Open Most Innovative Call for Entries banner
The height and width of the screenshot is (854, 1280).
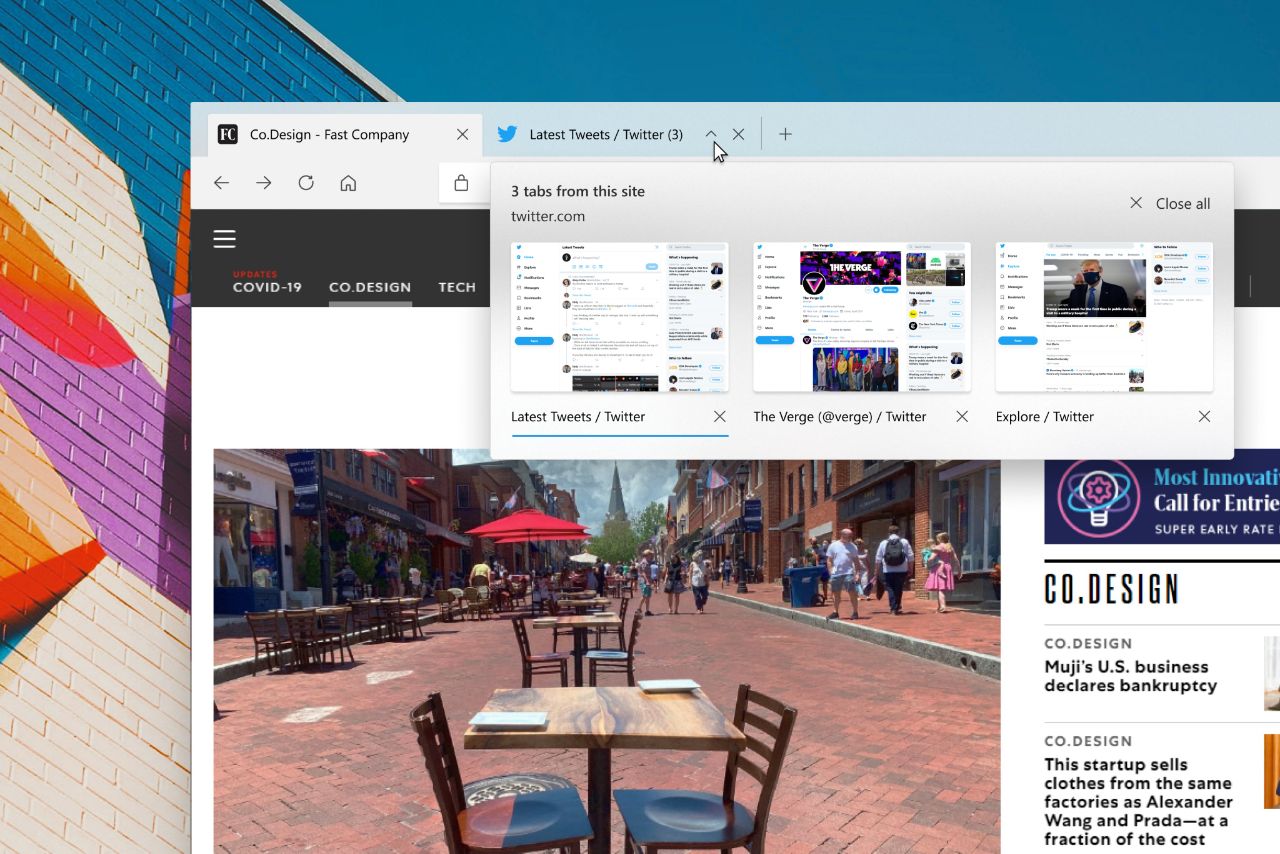tap(1162, 501)
